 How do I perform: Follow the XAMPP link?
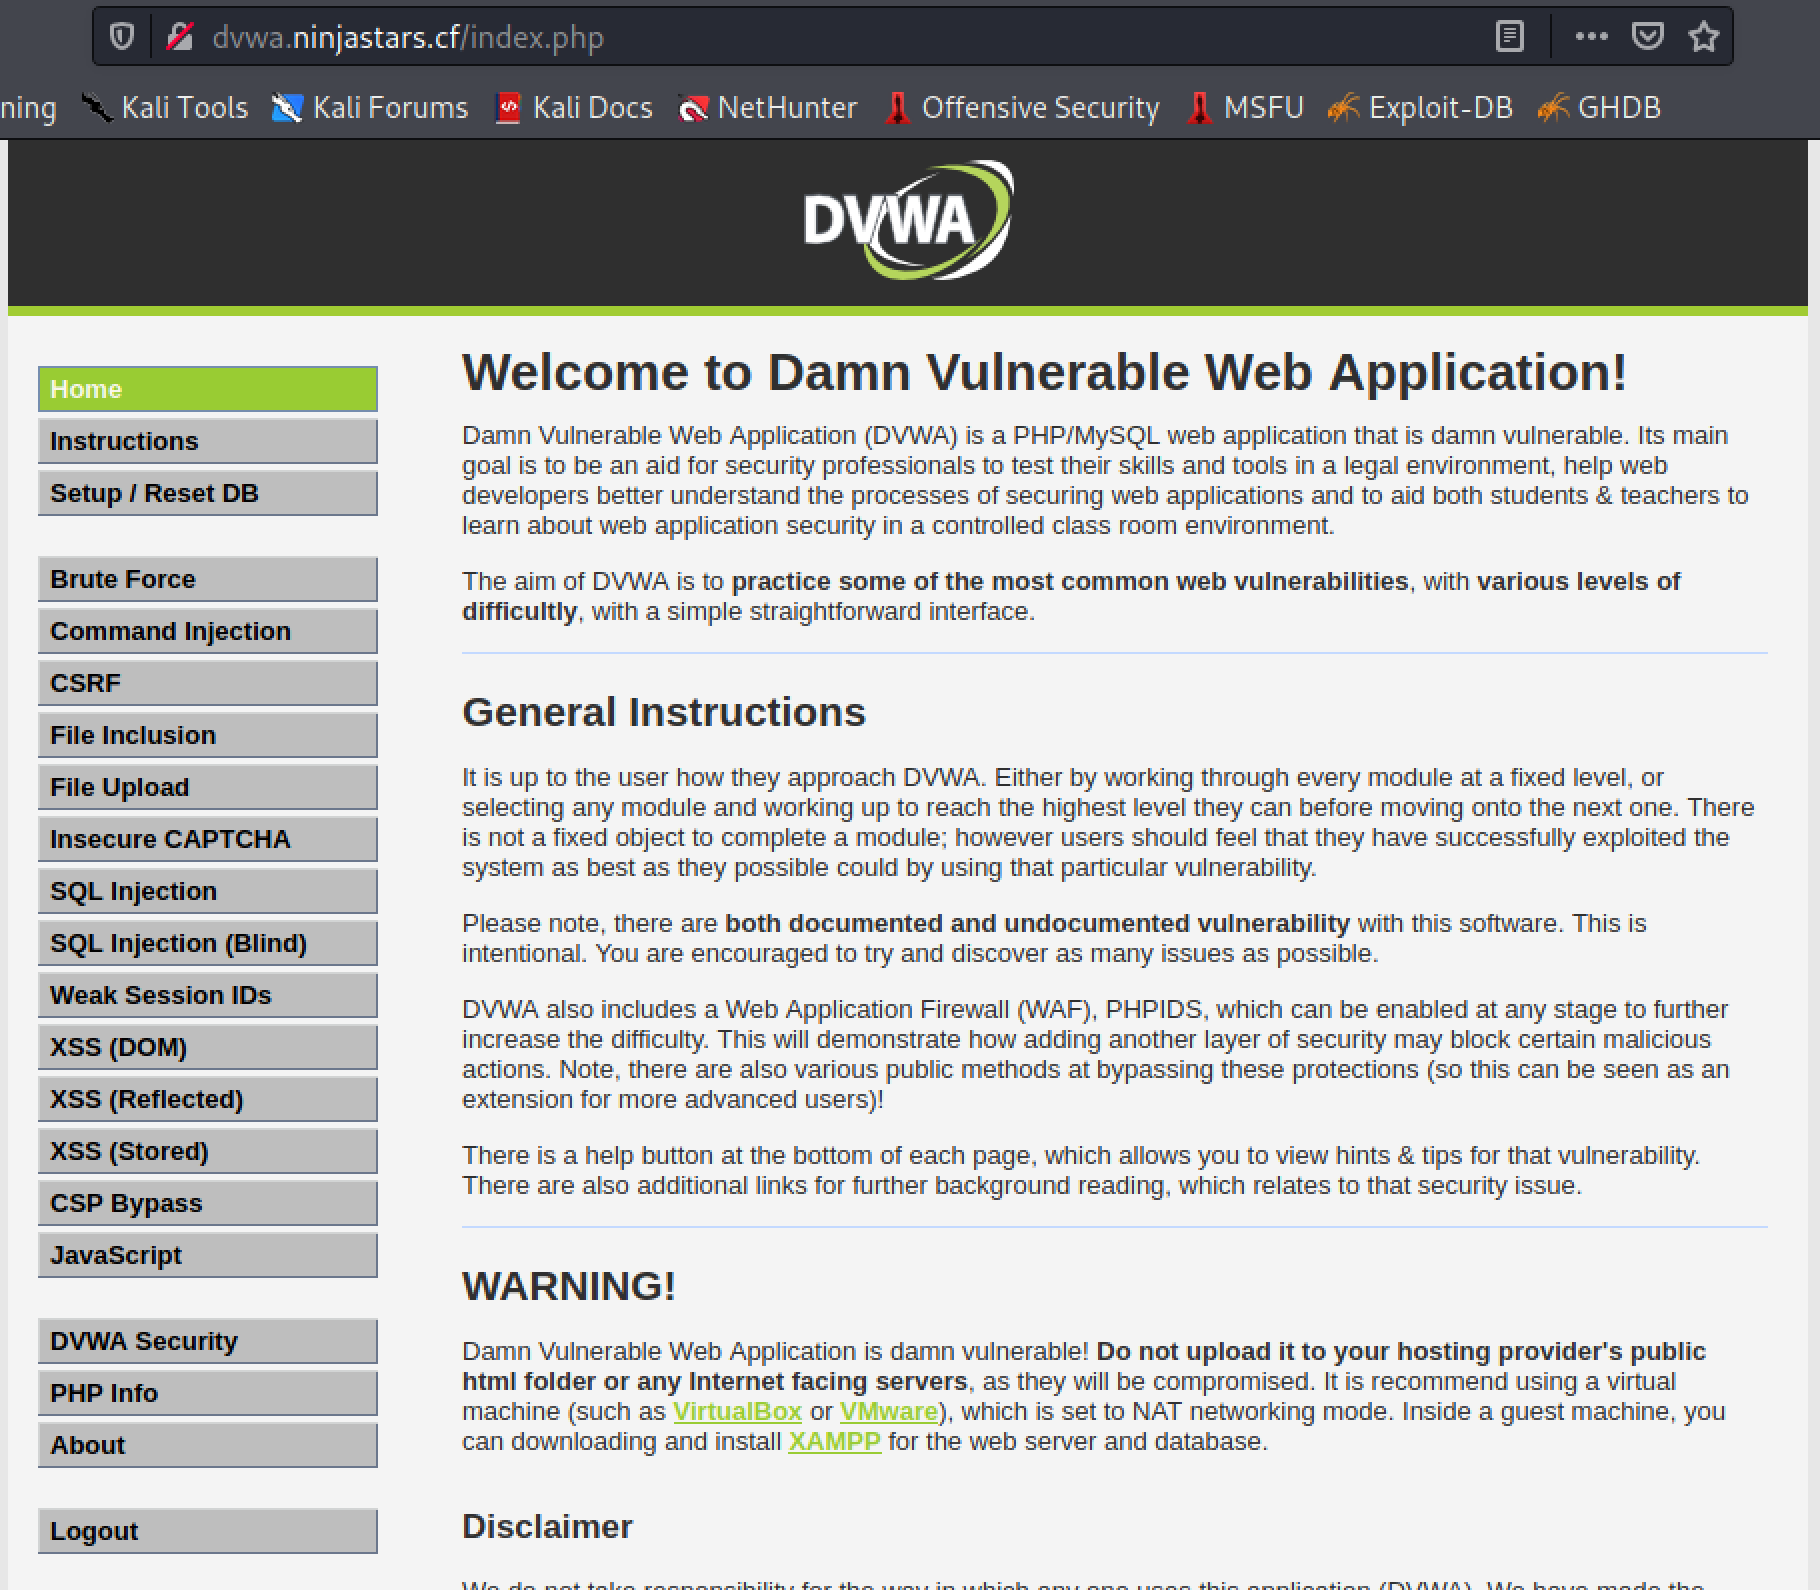point(834,1441)
